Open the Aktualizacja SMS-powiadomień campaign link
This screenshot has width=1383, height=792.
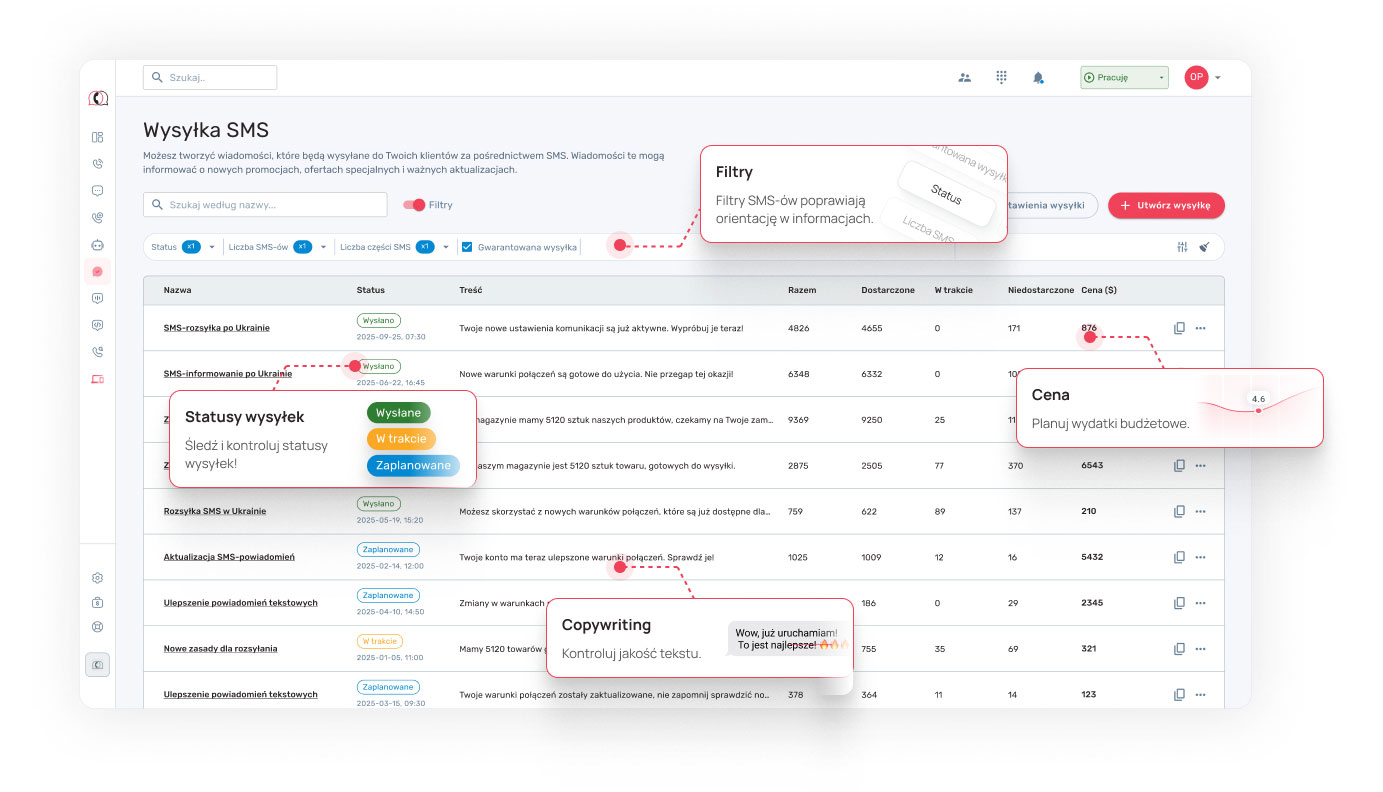(x=229, y=557)
